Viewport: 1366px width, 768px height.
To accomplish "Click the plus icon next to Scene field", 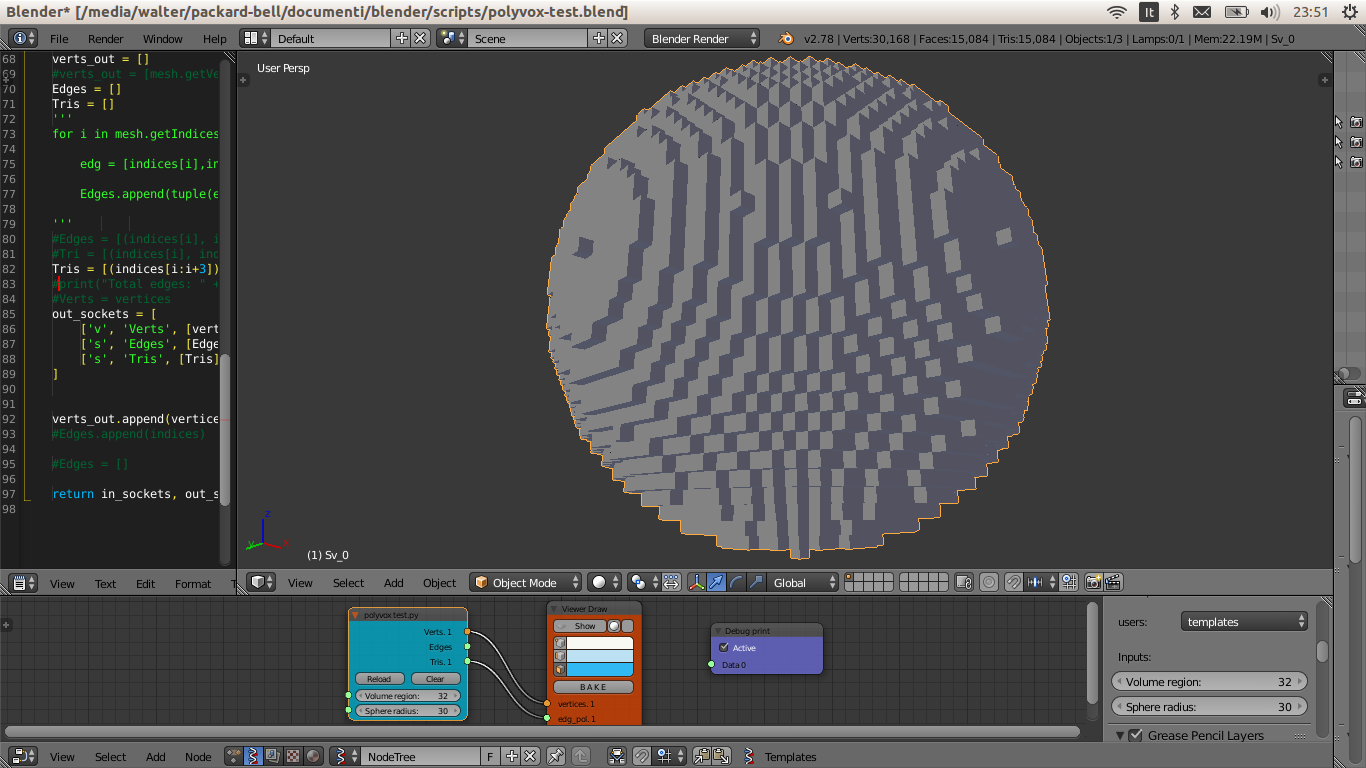I will tap(599, 38).
